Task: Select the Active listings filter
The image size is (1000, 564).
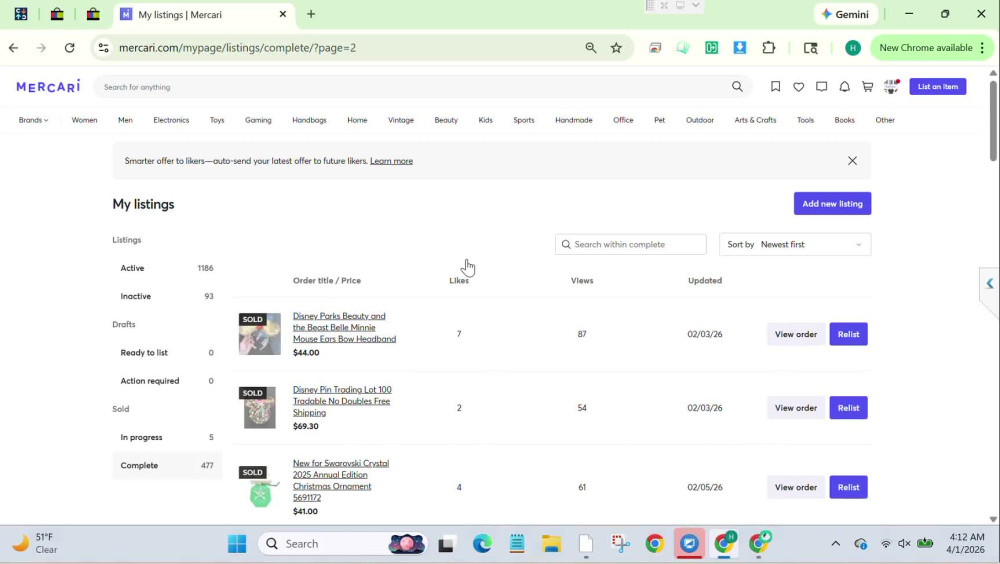Action: click(167, 268)
